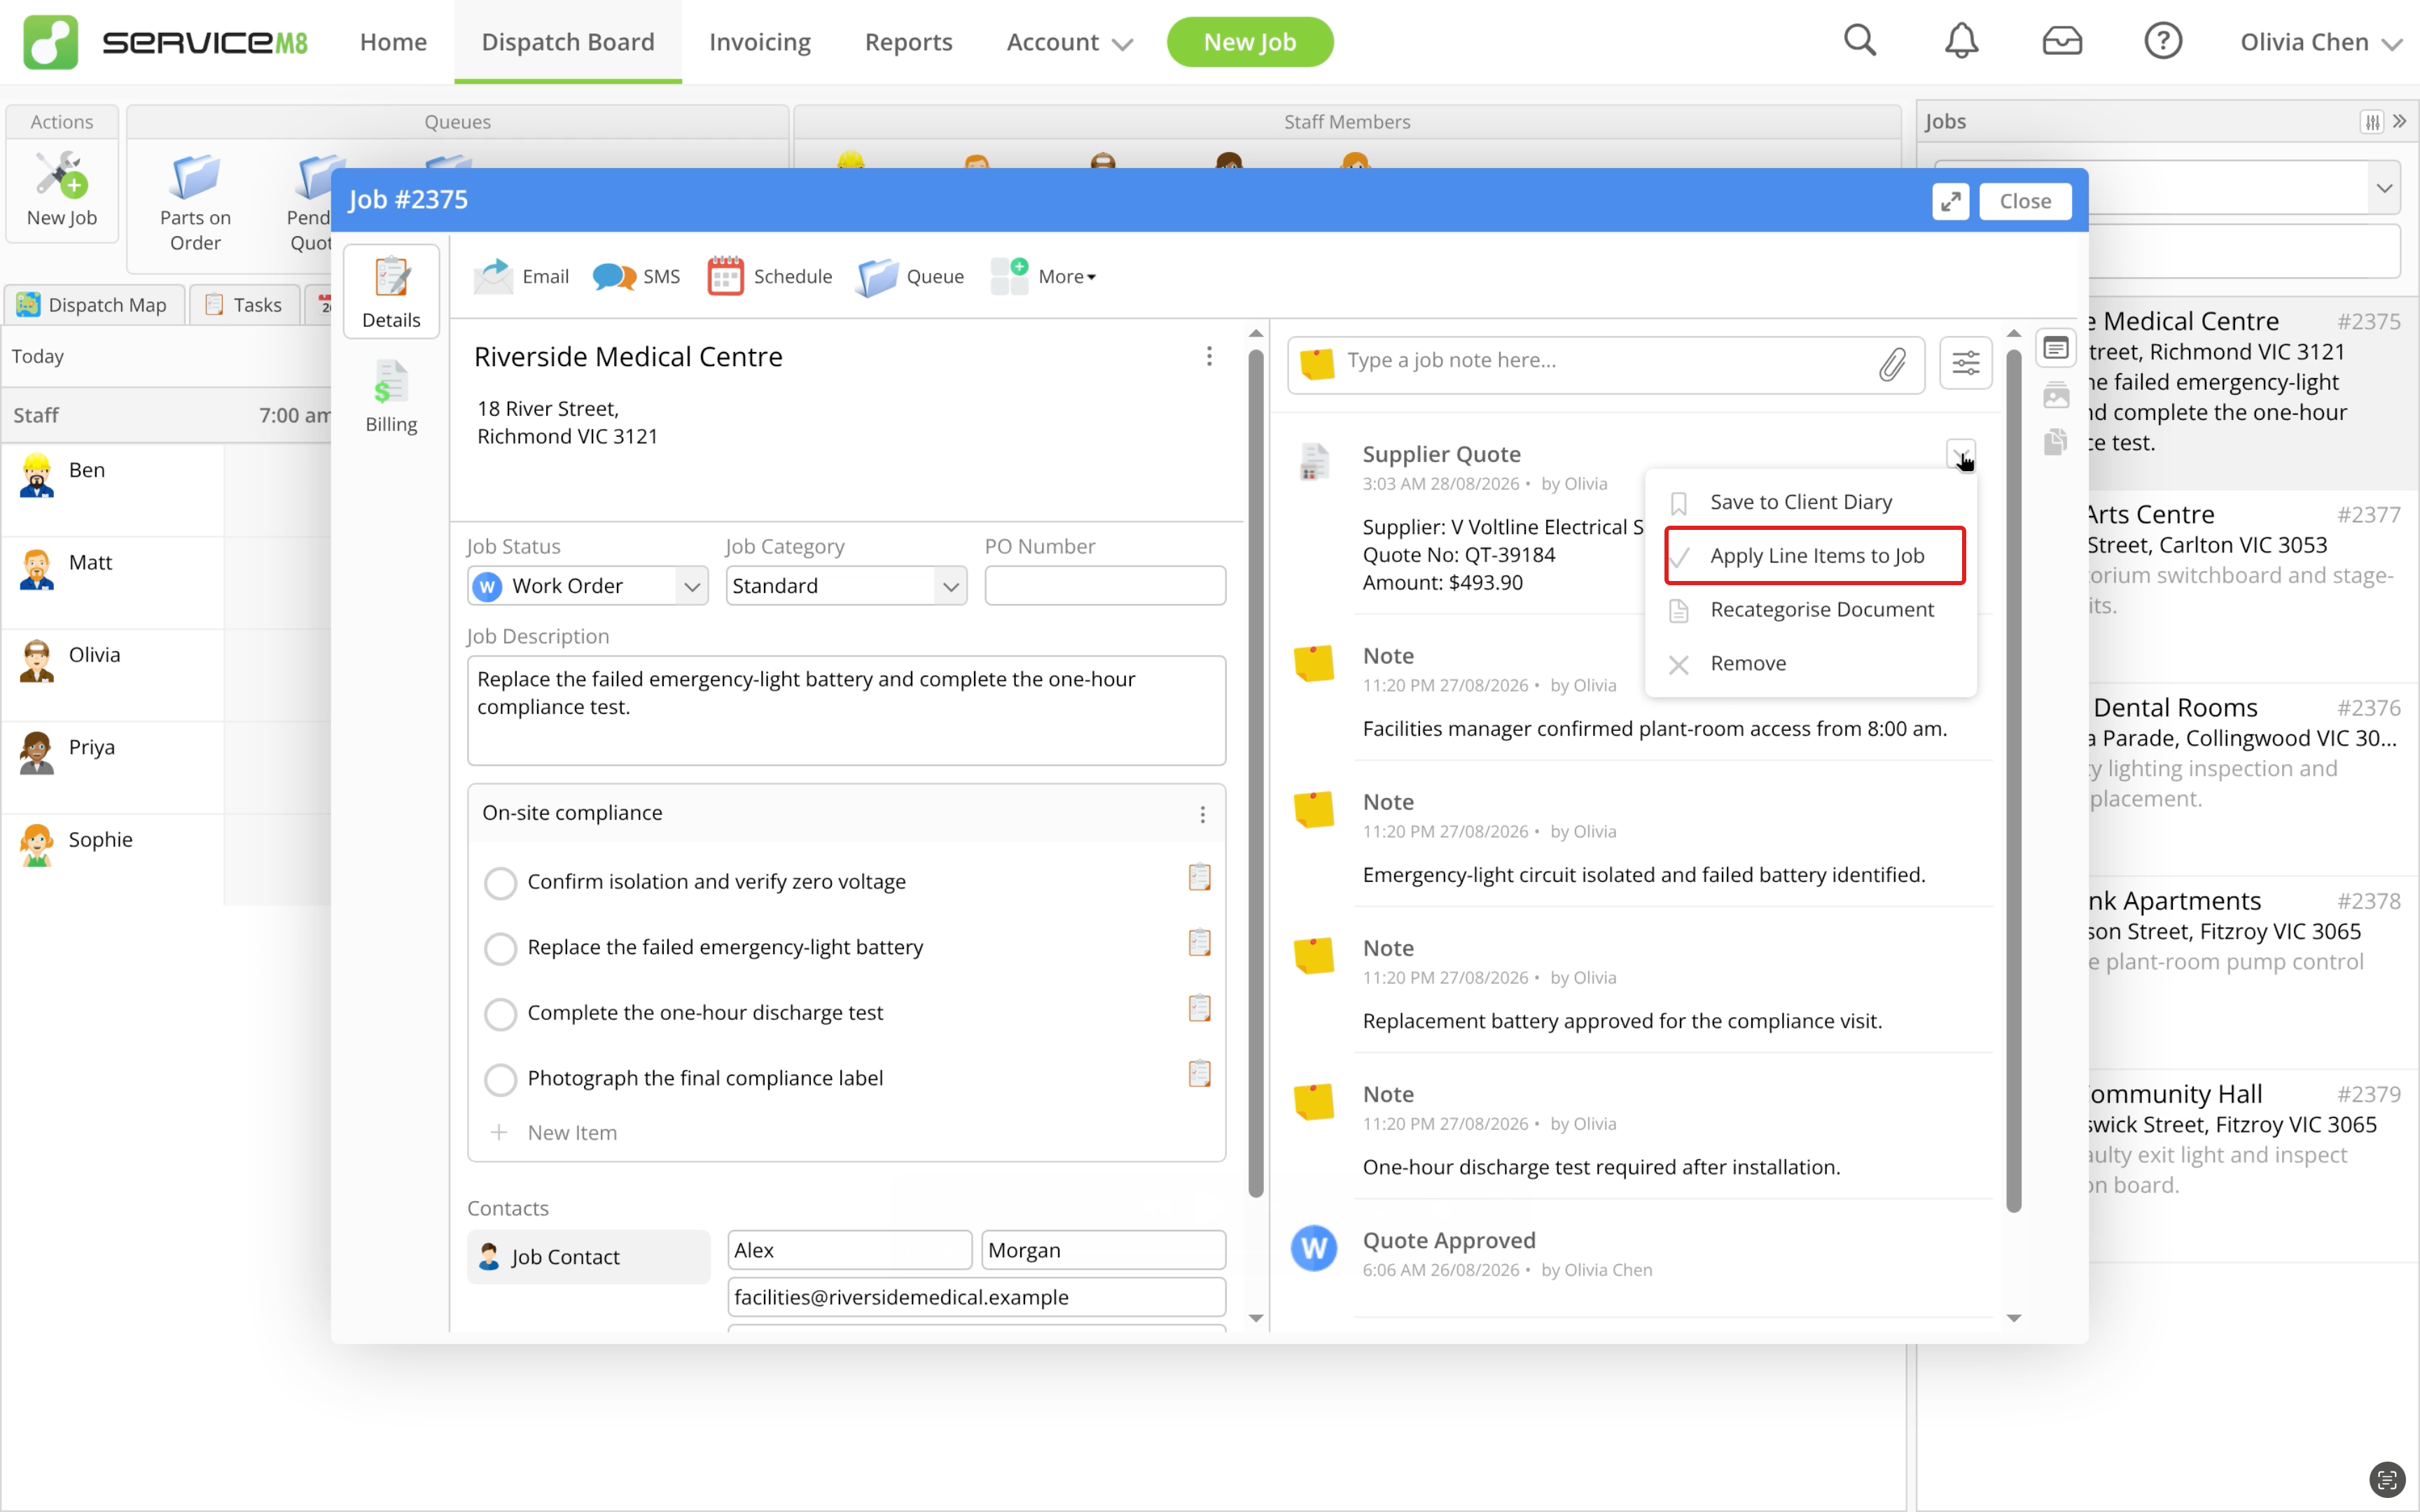The image size is (2420, 1512).
Task: Open the Jobs panel filter dropdown arrow
Action: coord(2384,187)
